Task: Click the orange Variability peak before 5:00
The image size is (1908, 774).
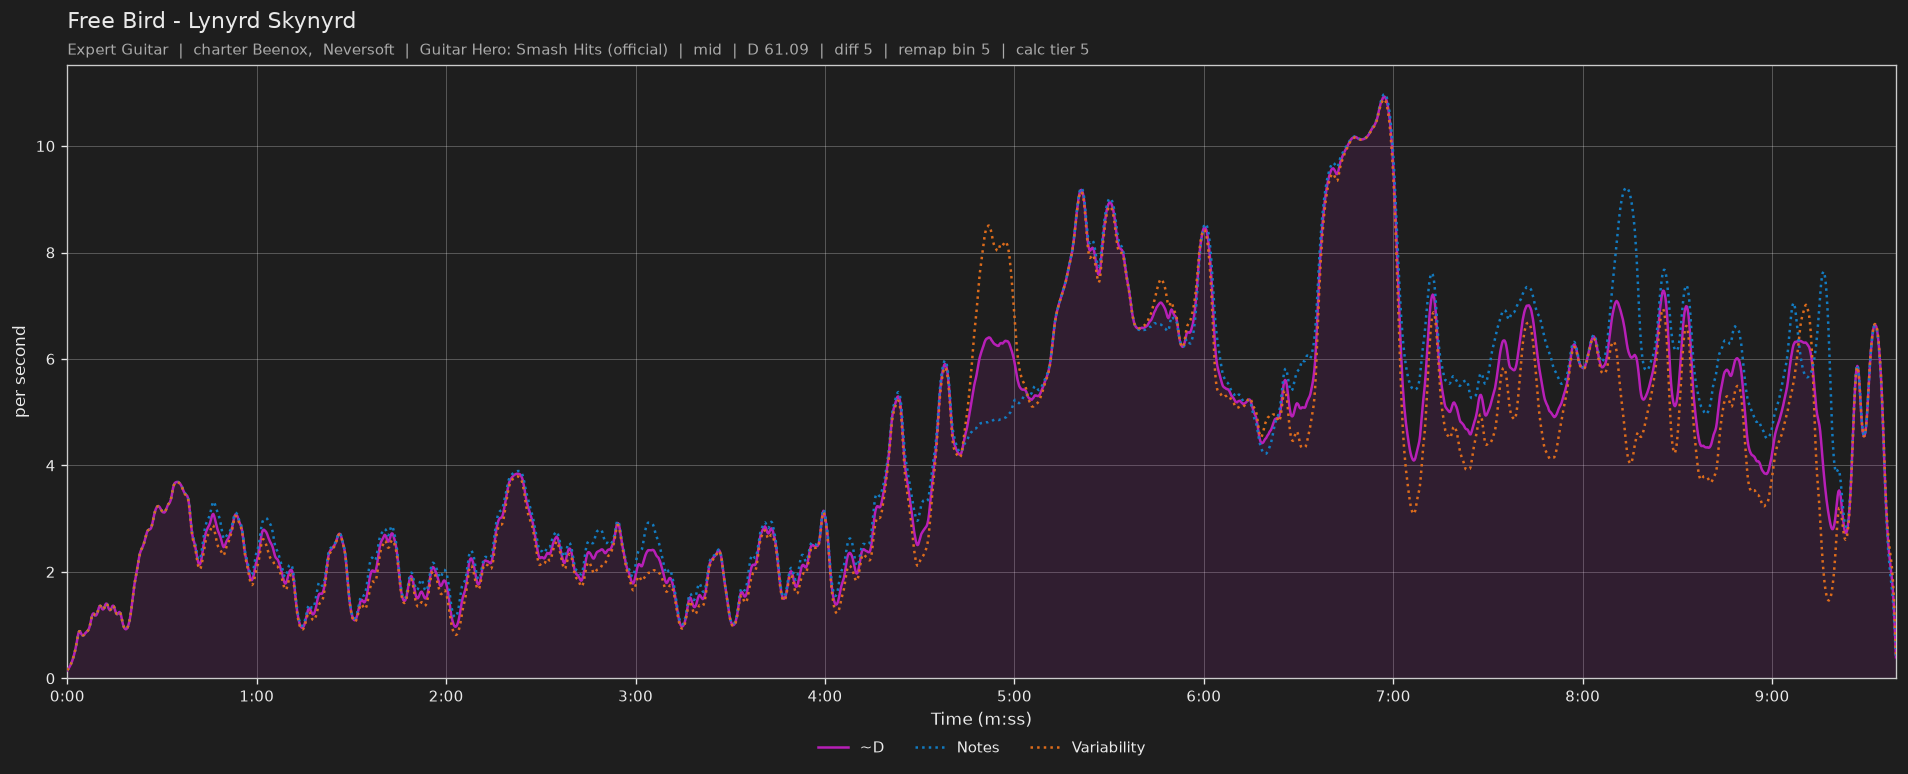Action: [989, 226]
